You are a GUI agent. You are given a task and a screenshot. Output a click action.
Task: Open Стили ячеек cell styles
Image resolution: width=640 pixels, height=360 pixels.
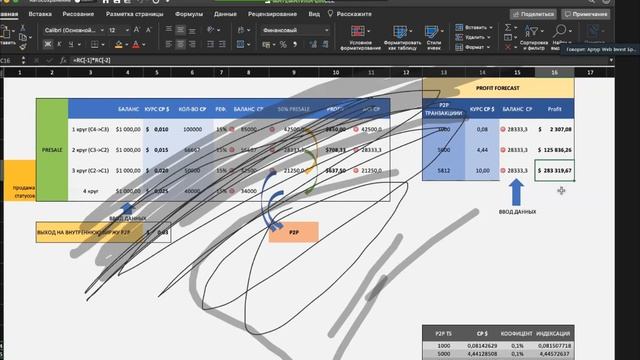(433, 38)
